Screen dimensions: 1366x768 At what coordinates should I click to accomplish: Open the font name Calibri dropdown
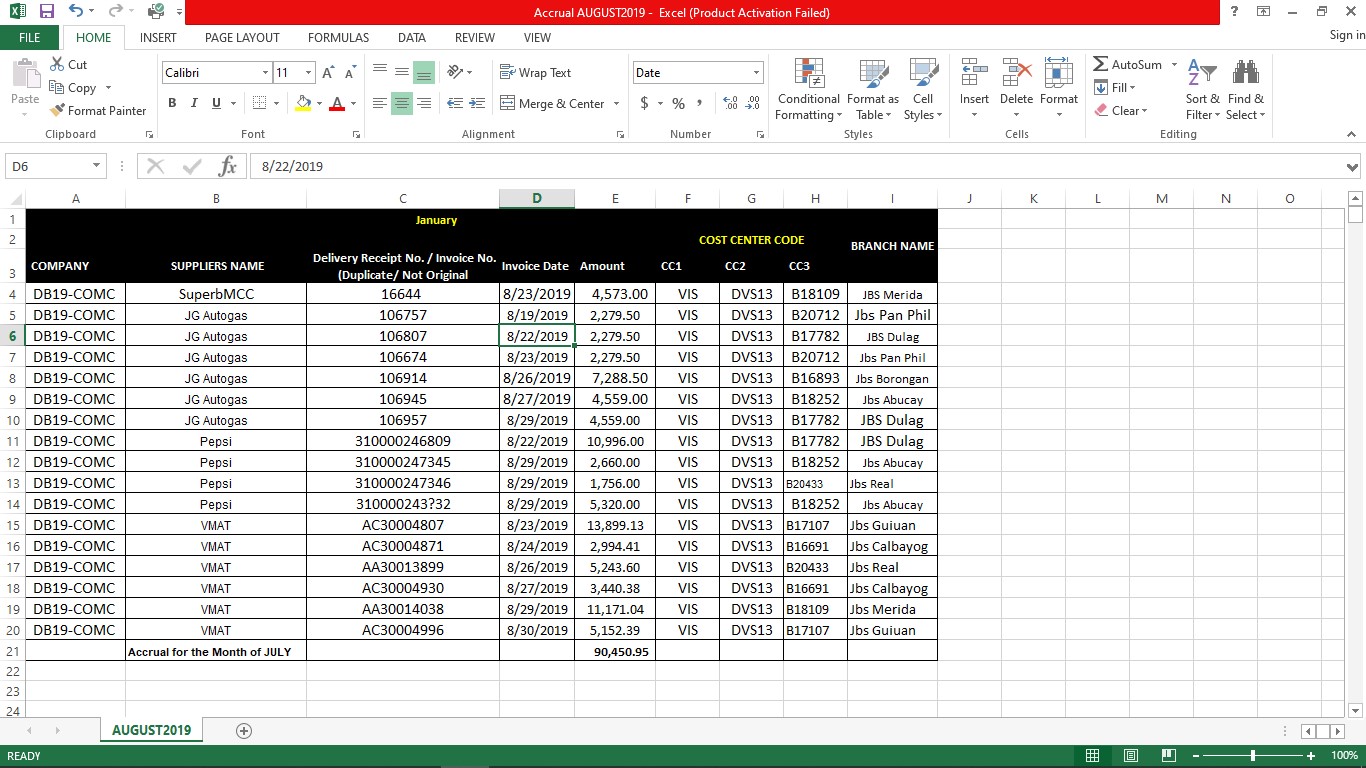click(265, 73)
